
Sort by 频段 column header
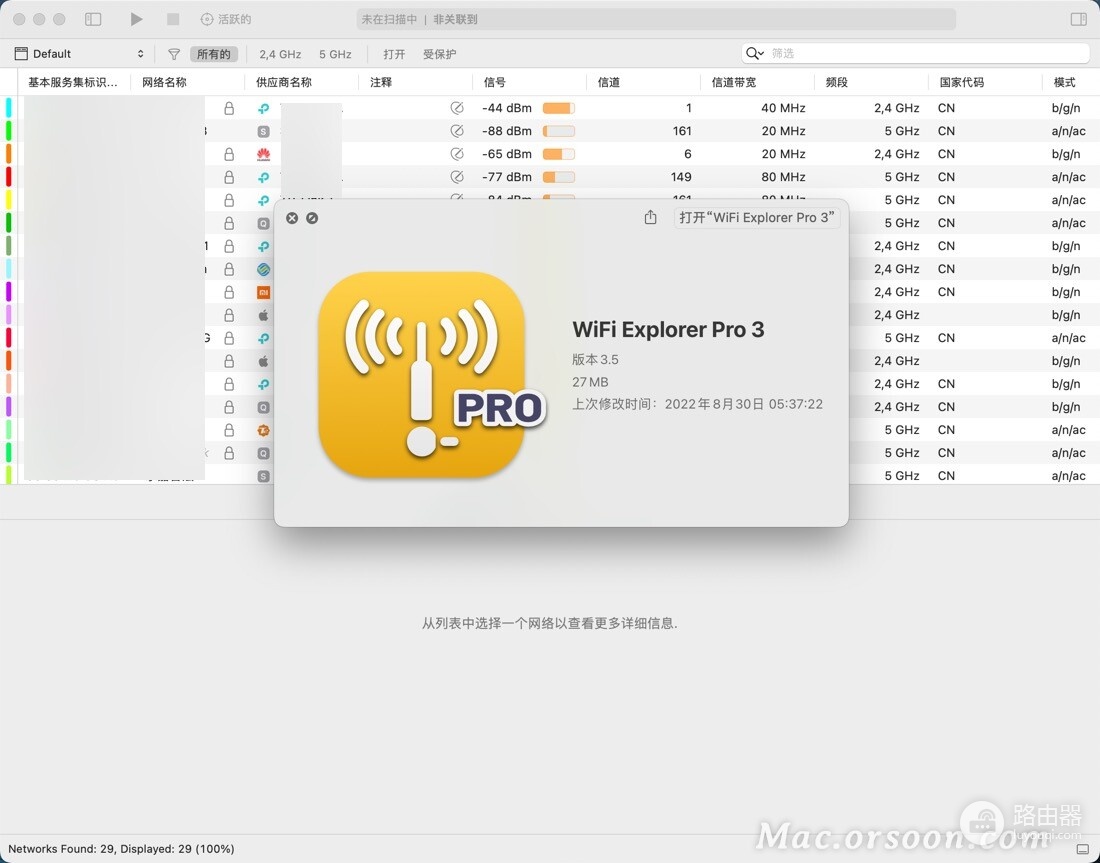(x=837, y=82)
